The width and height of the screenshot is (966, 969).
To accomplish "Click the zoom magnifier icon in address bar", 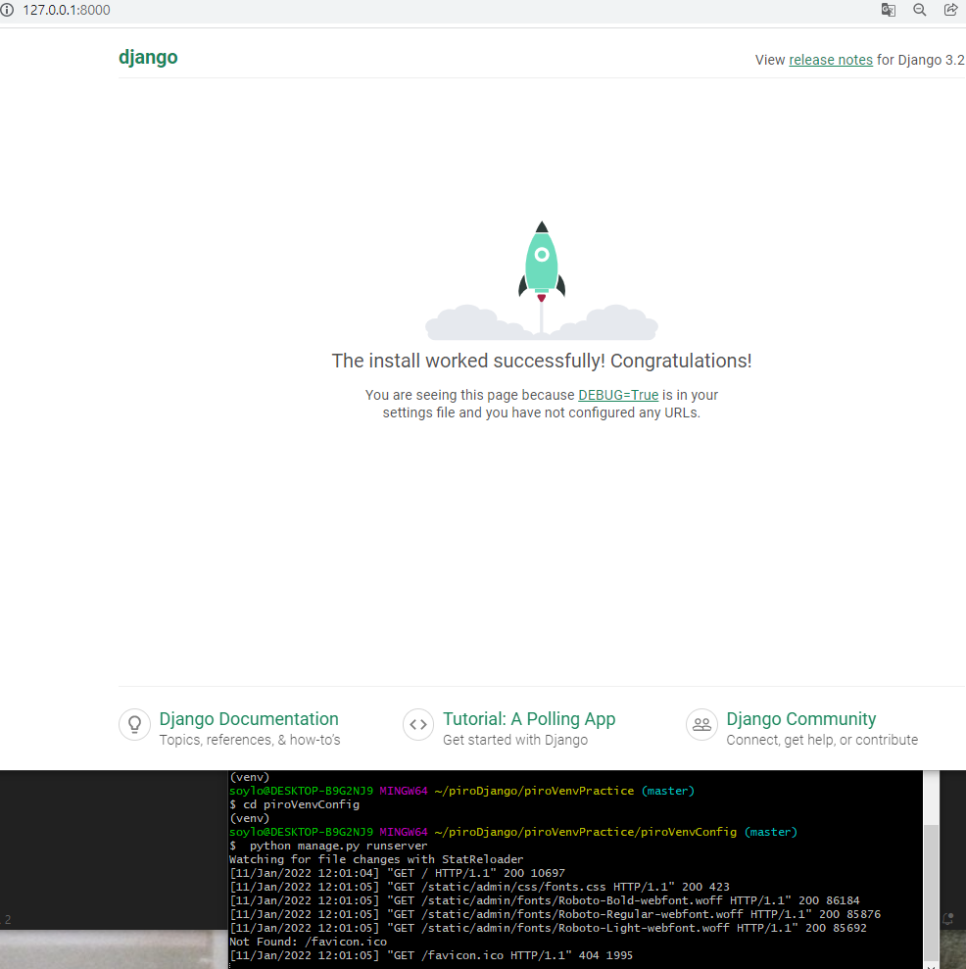I will (x=920, y=10).
